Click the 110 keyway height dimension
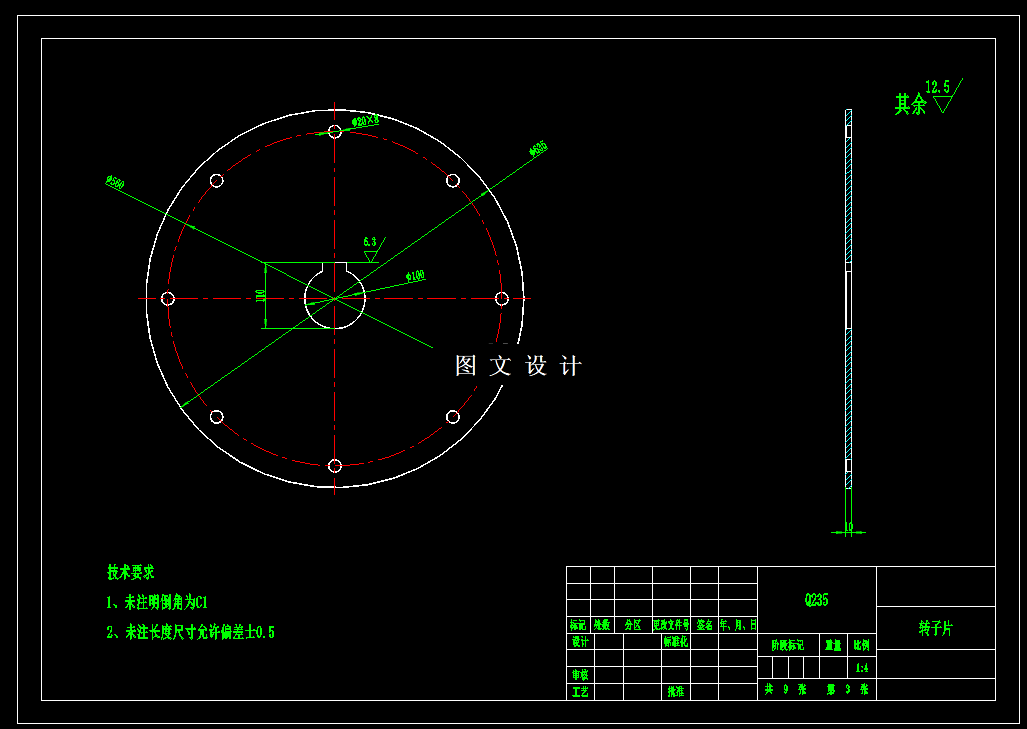This screenshot has height=729, width=1027. tap(261, 295)
